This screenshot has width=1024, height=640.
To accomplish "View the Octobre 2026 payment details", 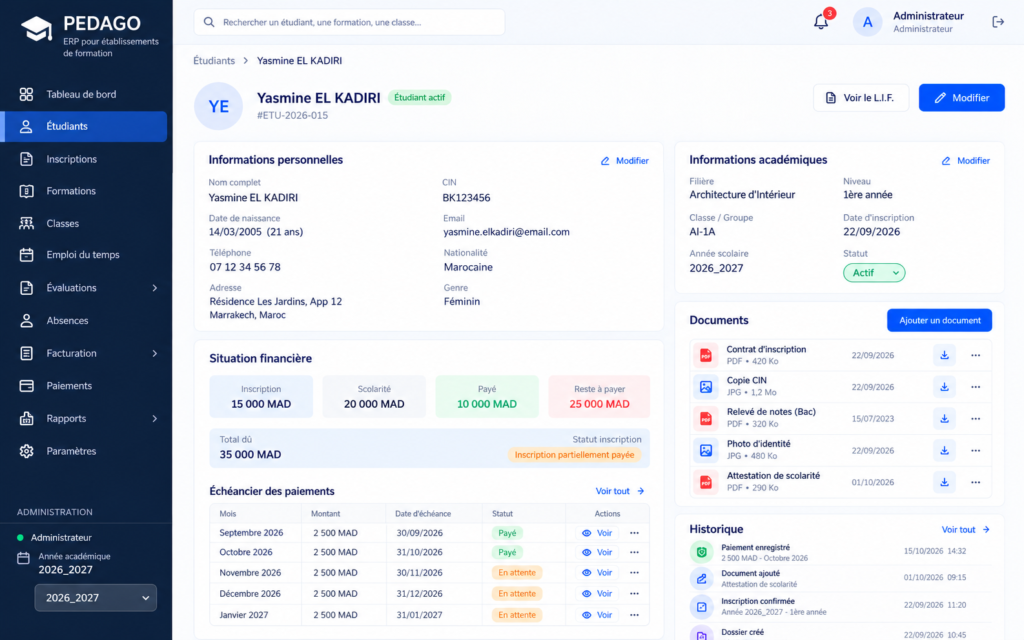I will point(597,552).
